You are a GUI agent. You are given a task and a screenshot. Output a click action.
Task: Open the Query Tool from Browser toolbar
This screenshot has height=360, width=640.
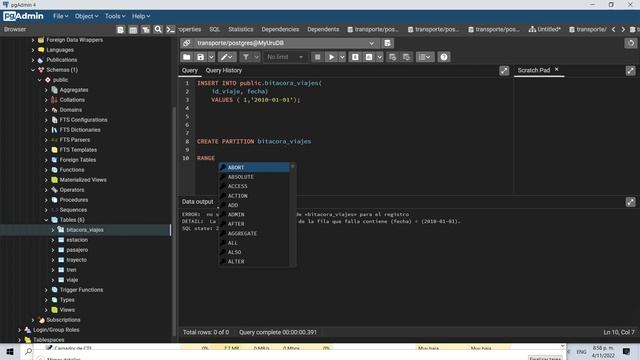(x=120, y=30)
